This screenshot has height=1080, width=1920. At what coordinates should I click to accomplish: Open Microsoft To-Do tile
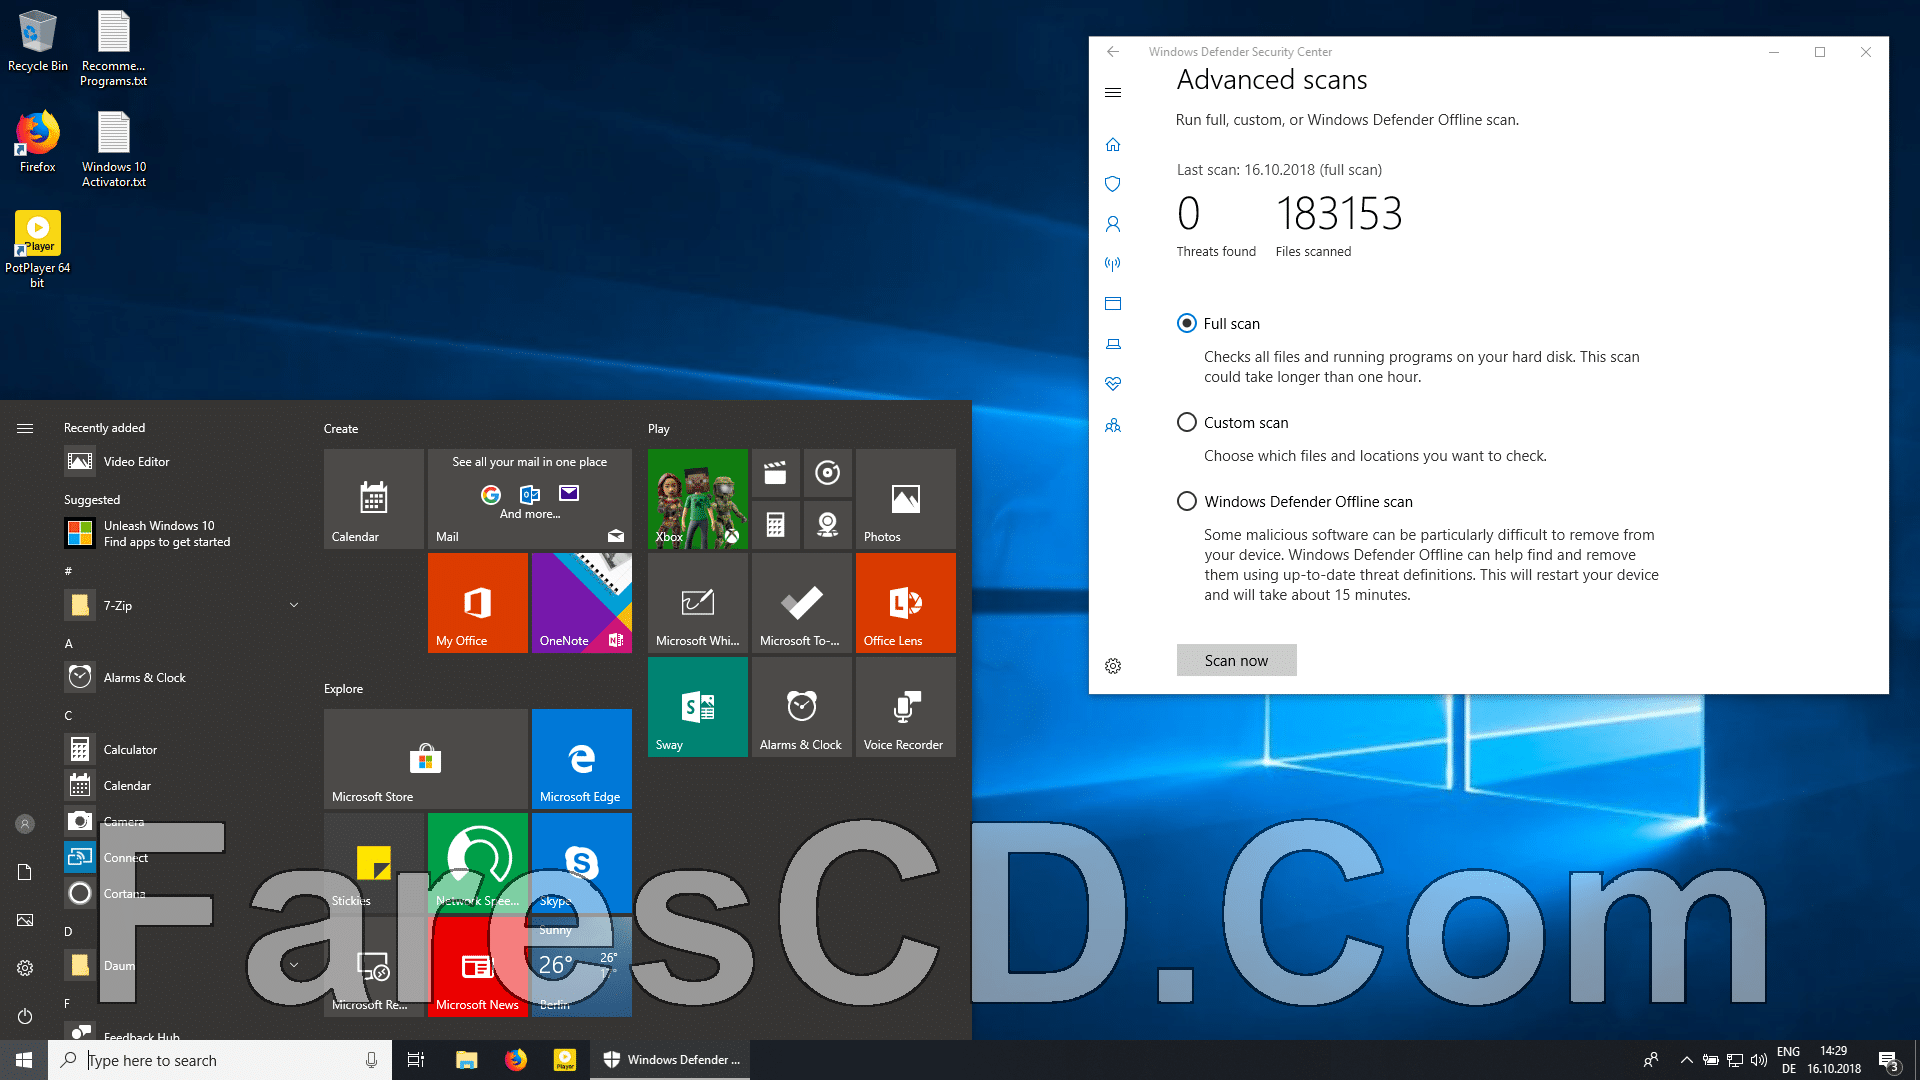pos(802,603)
